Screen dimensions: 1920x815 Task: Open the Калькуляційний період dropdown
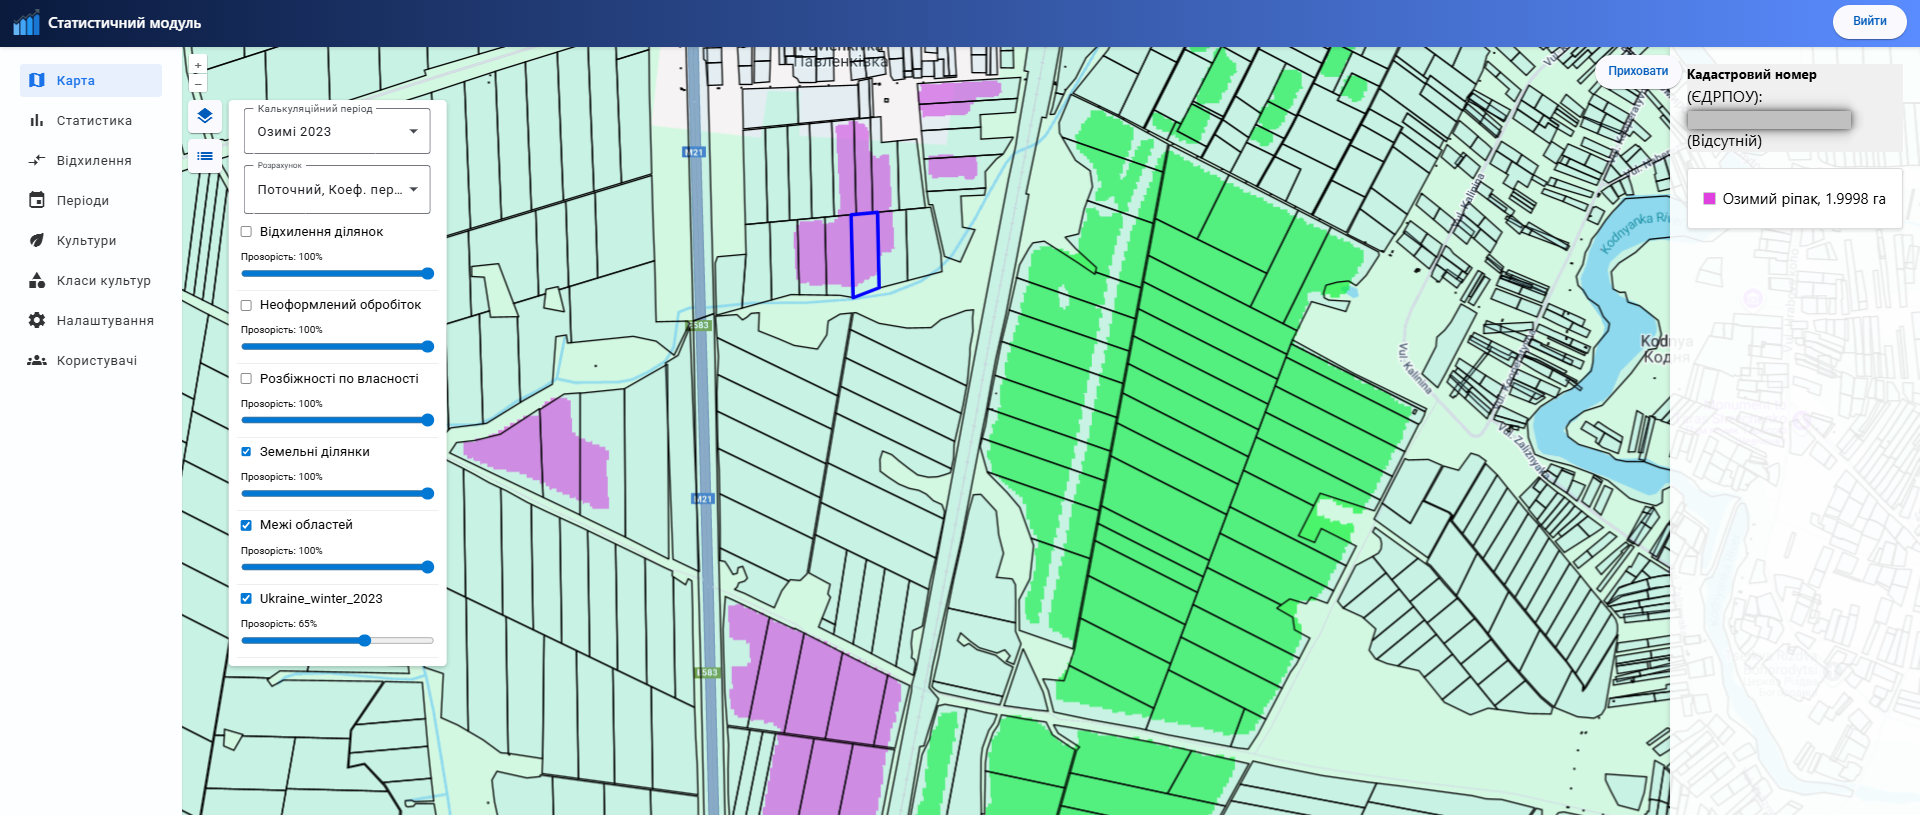click(337, 132)
